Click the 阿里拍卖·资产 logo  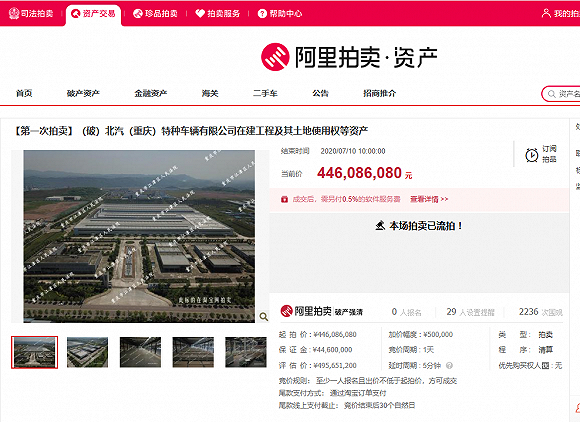tap(349, 57)
